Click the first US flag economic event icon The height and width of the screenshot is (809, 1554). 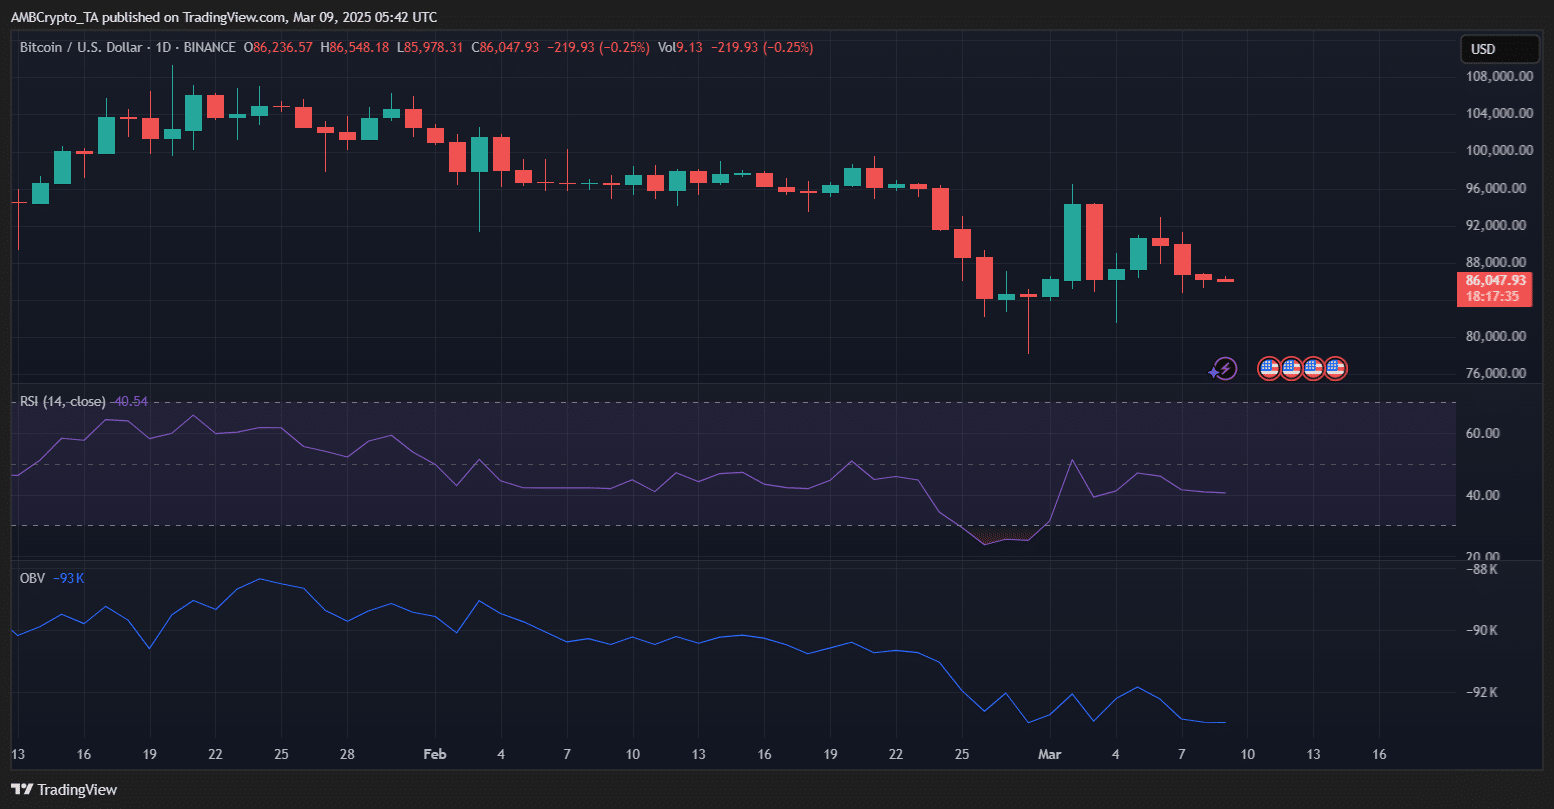click(1268, 369)
